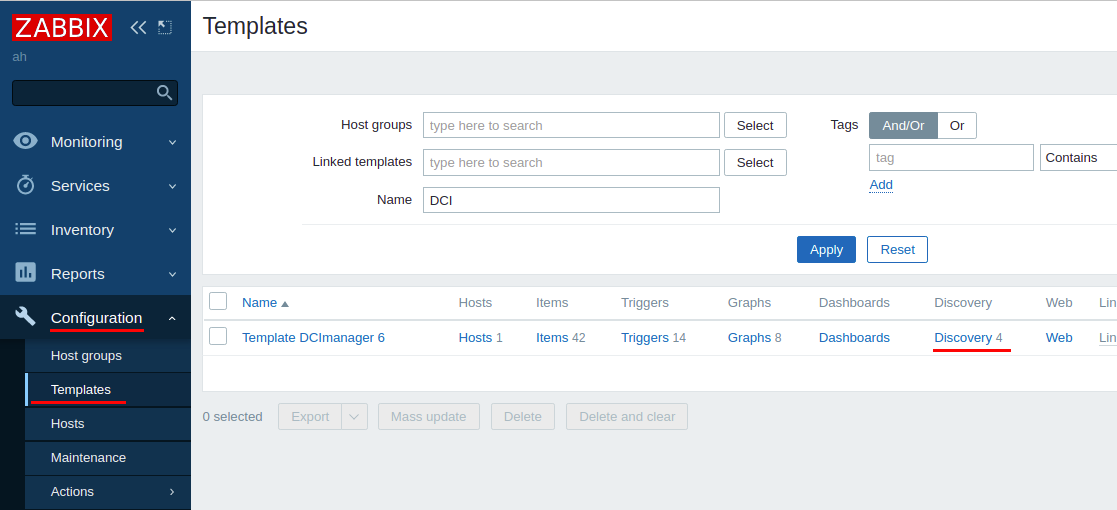
Task: Click the Apply filter button
Action: [826, 249]
